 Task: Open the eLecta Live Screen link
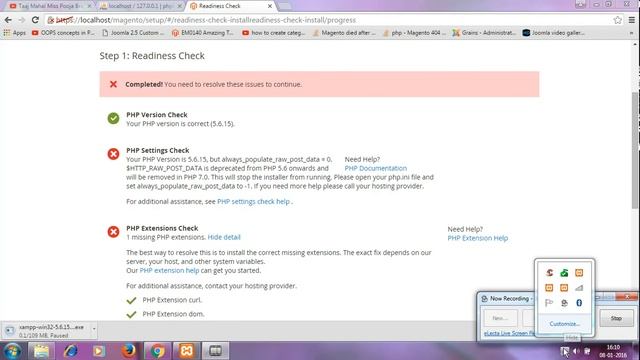pyautogui.click(x=509, y=333)
